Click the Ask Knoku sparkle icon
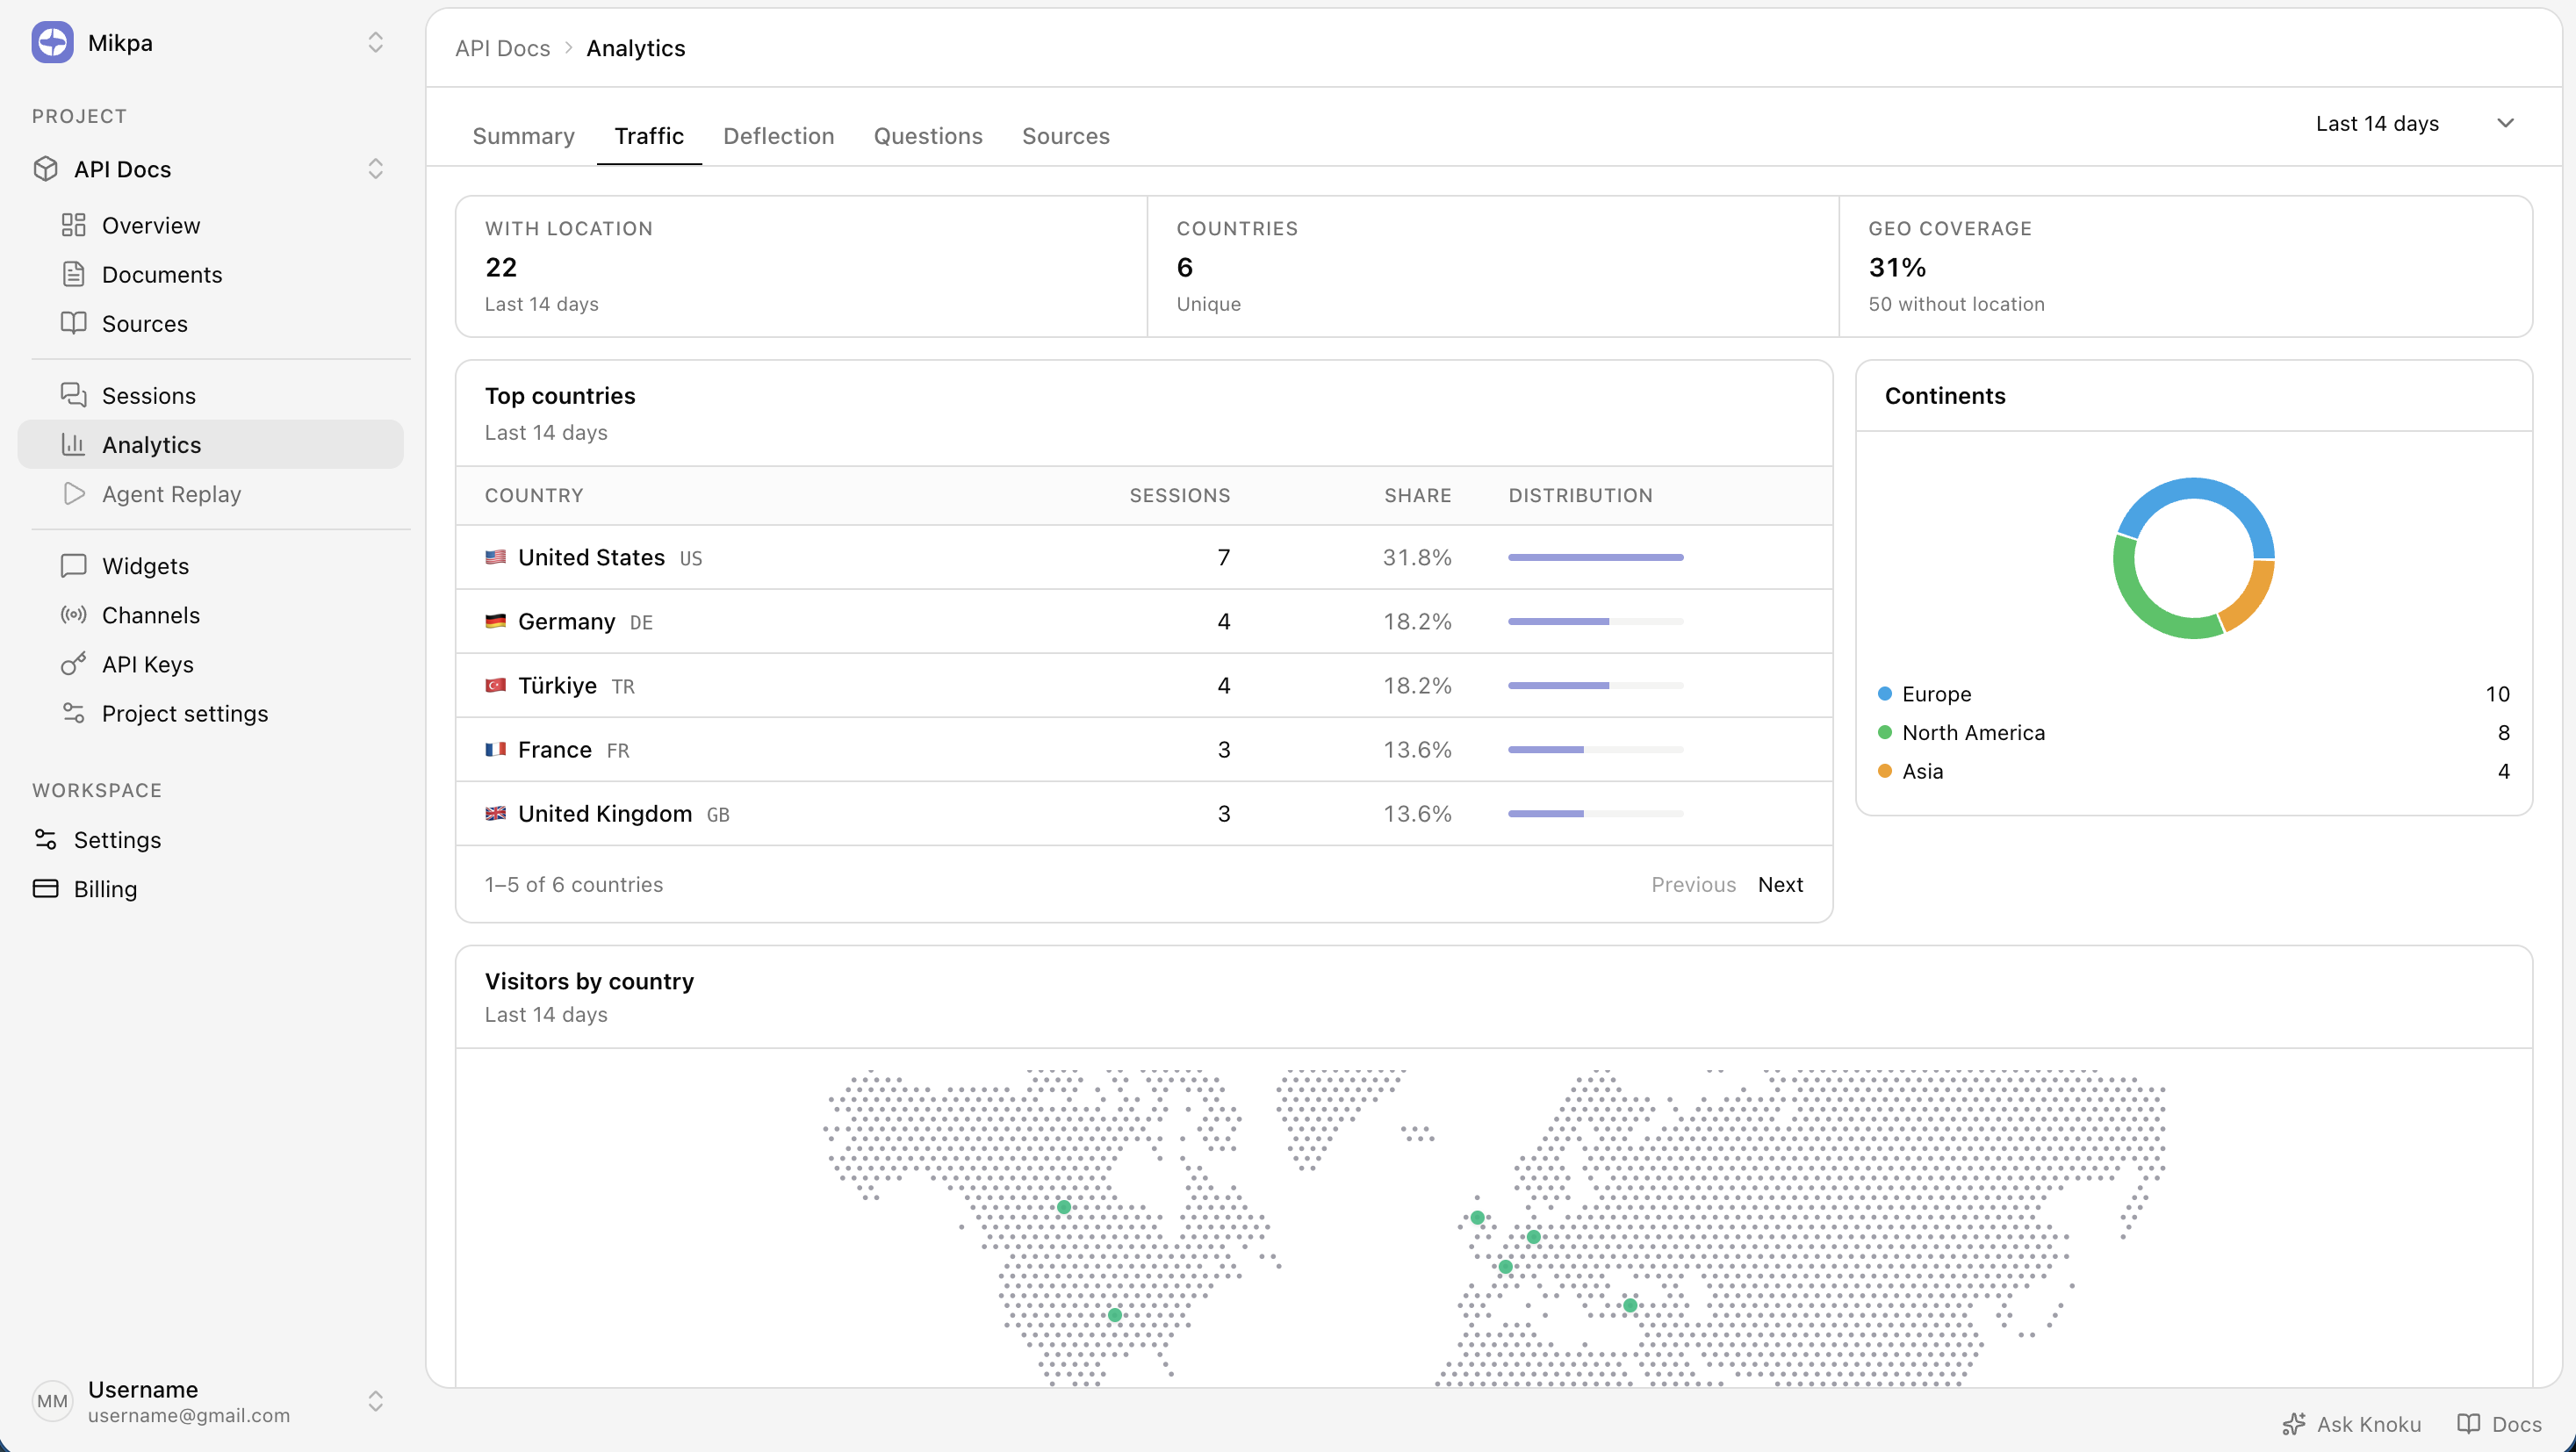Screen dimensions: 2576x1452 click(2294, 1424)
